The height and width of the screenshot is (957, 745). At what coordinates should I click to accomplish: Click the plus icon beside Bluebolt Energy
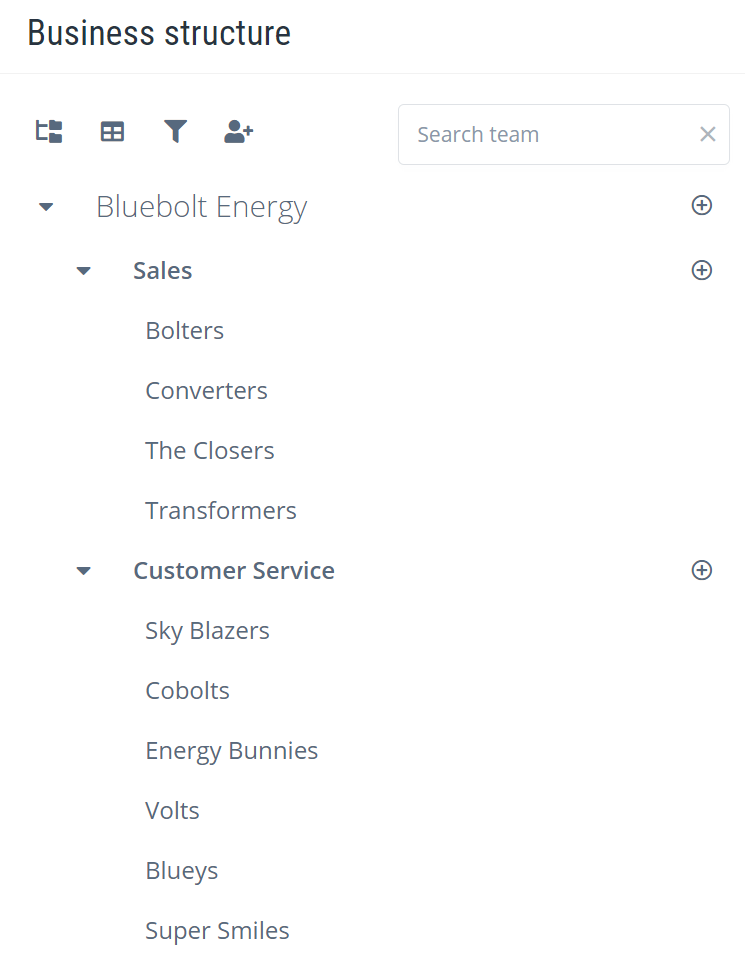click(x=702, y=205)
